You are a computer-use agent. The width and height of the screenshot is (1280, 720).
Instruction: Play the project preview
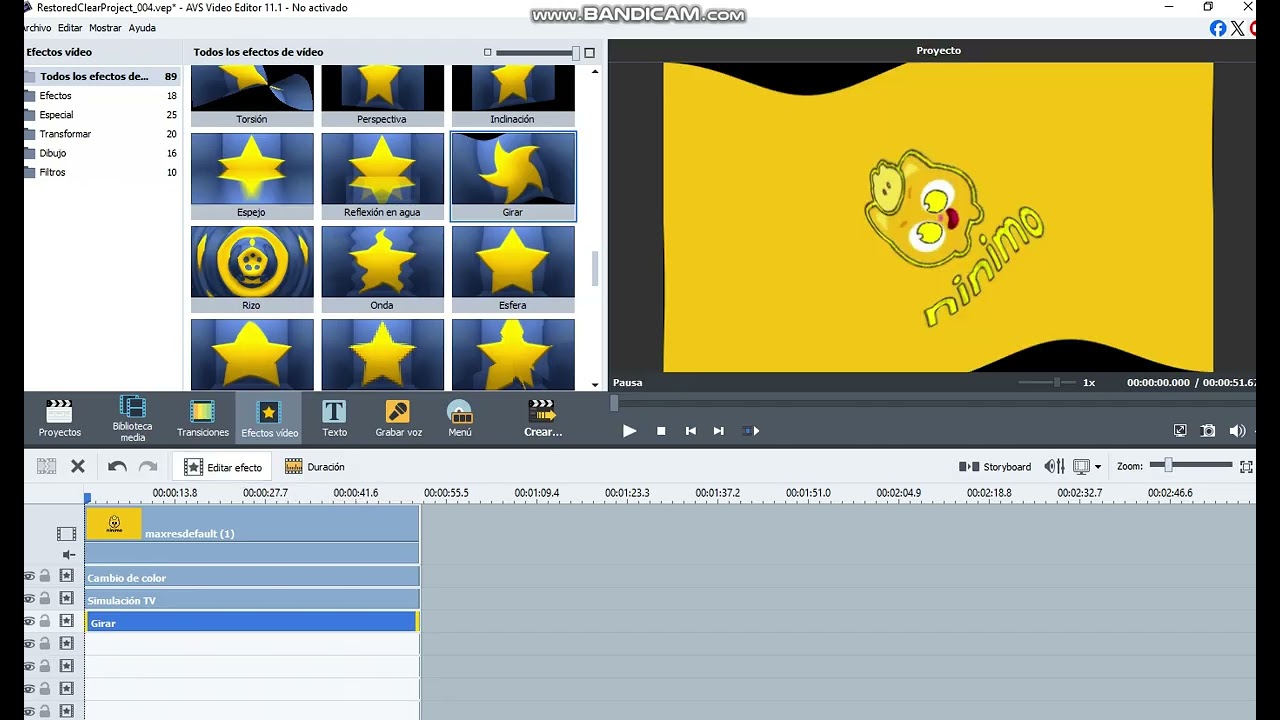coord(629,431)
